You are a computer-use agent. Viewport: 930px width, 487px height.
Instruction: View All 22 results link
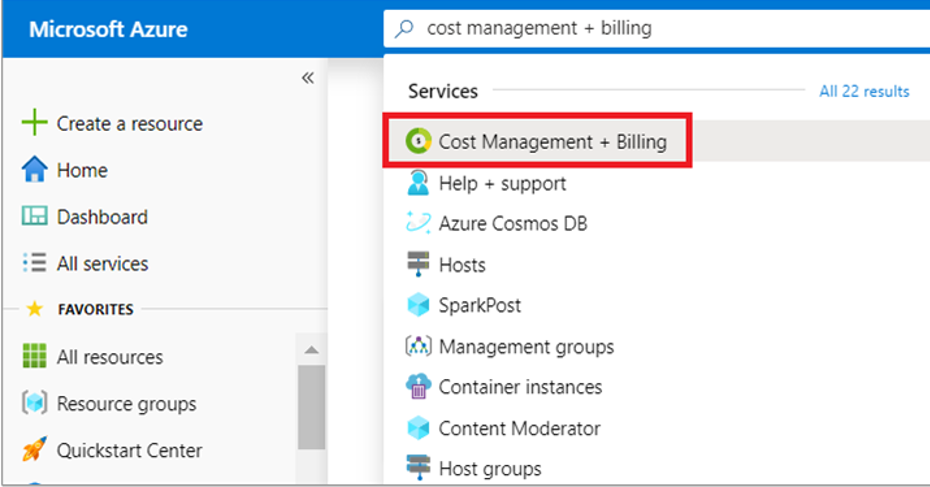pos(864,91)
